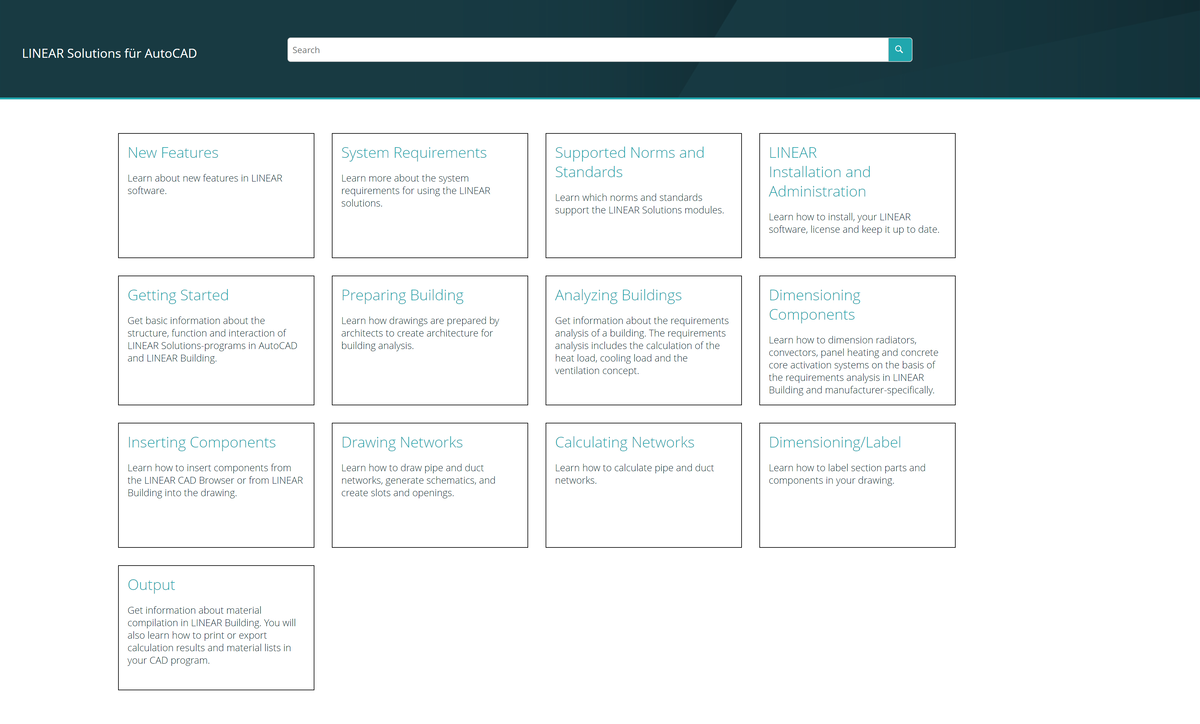Open the New Features heading link

[x=173, y=153]
